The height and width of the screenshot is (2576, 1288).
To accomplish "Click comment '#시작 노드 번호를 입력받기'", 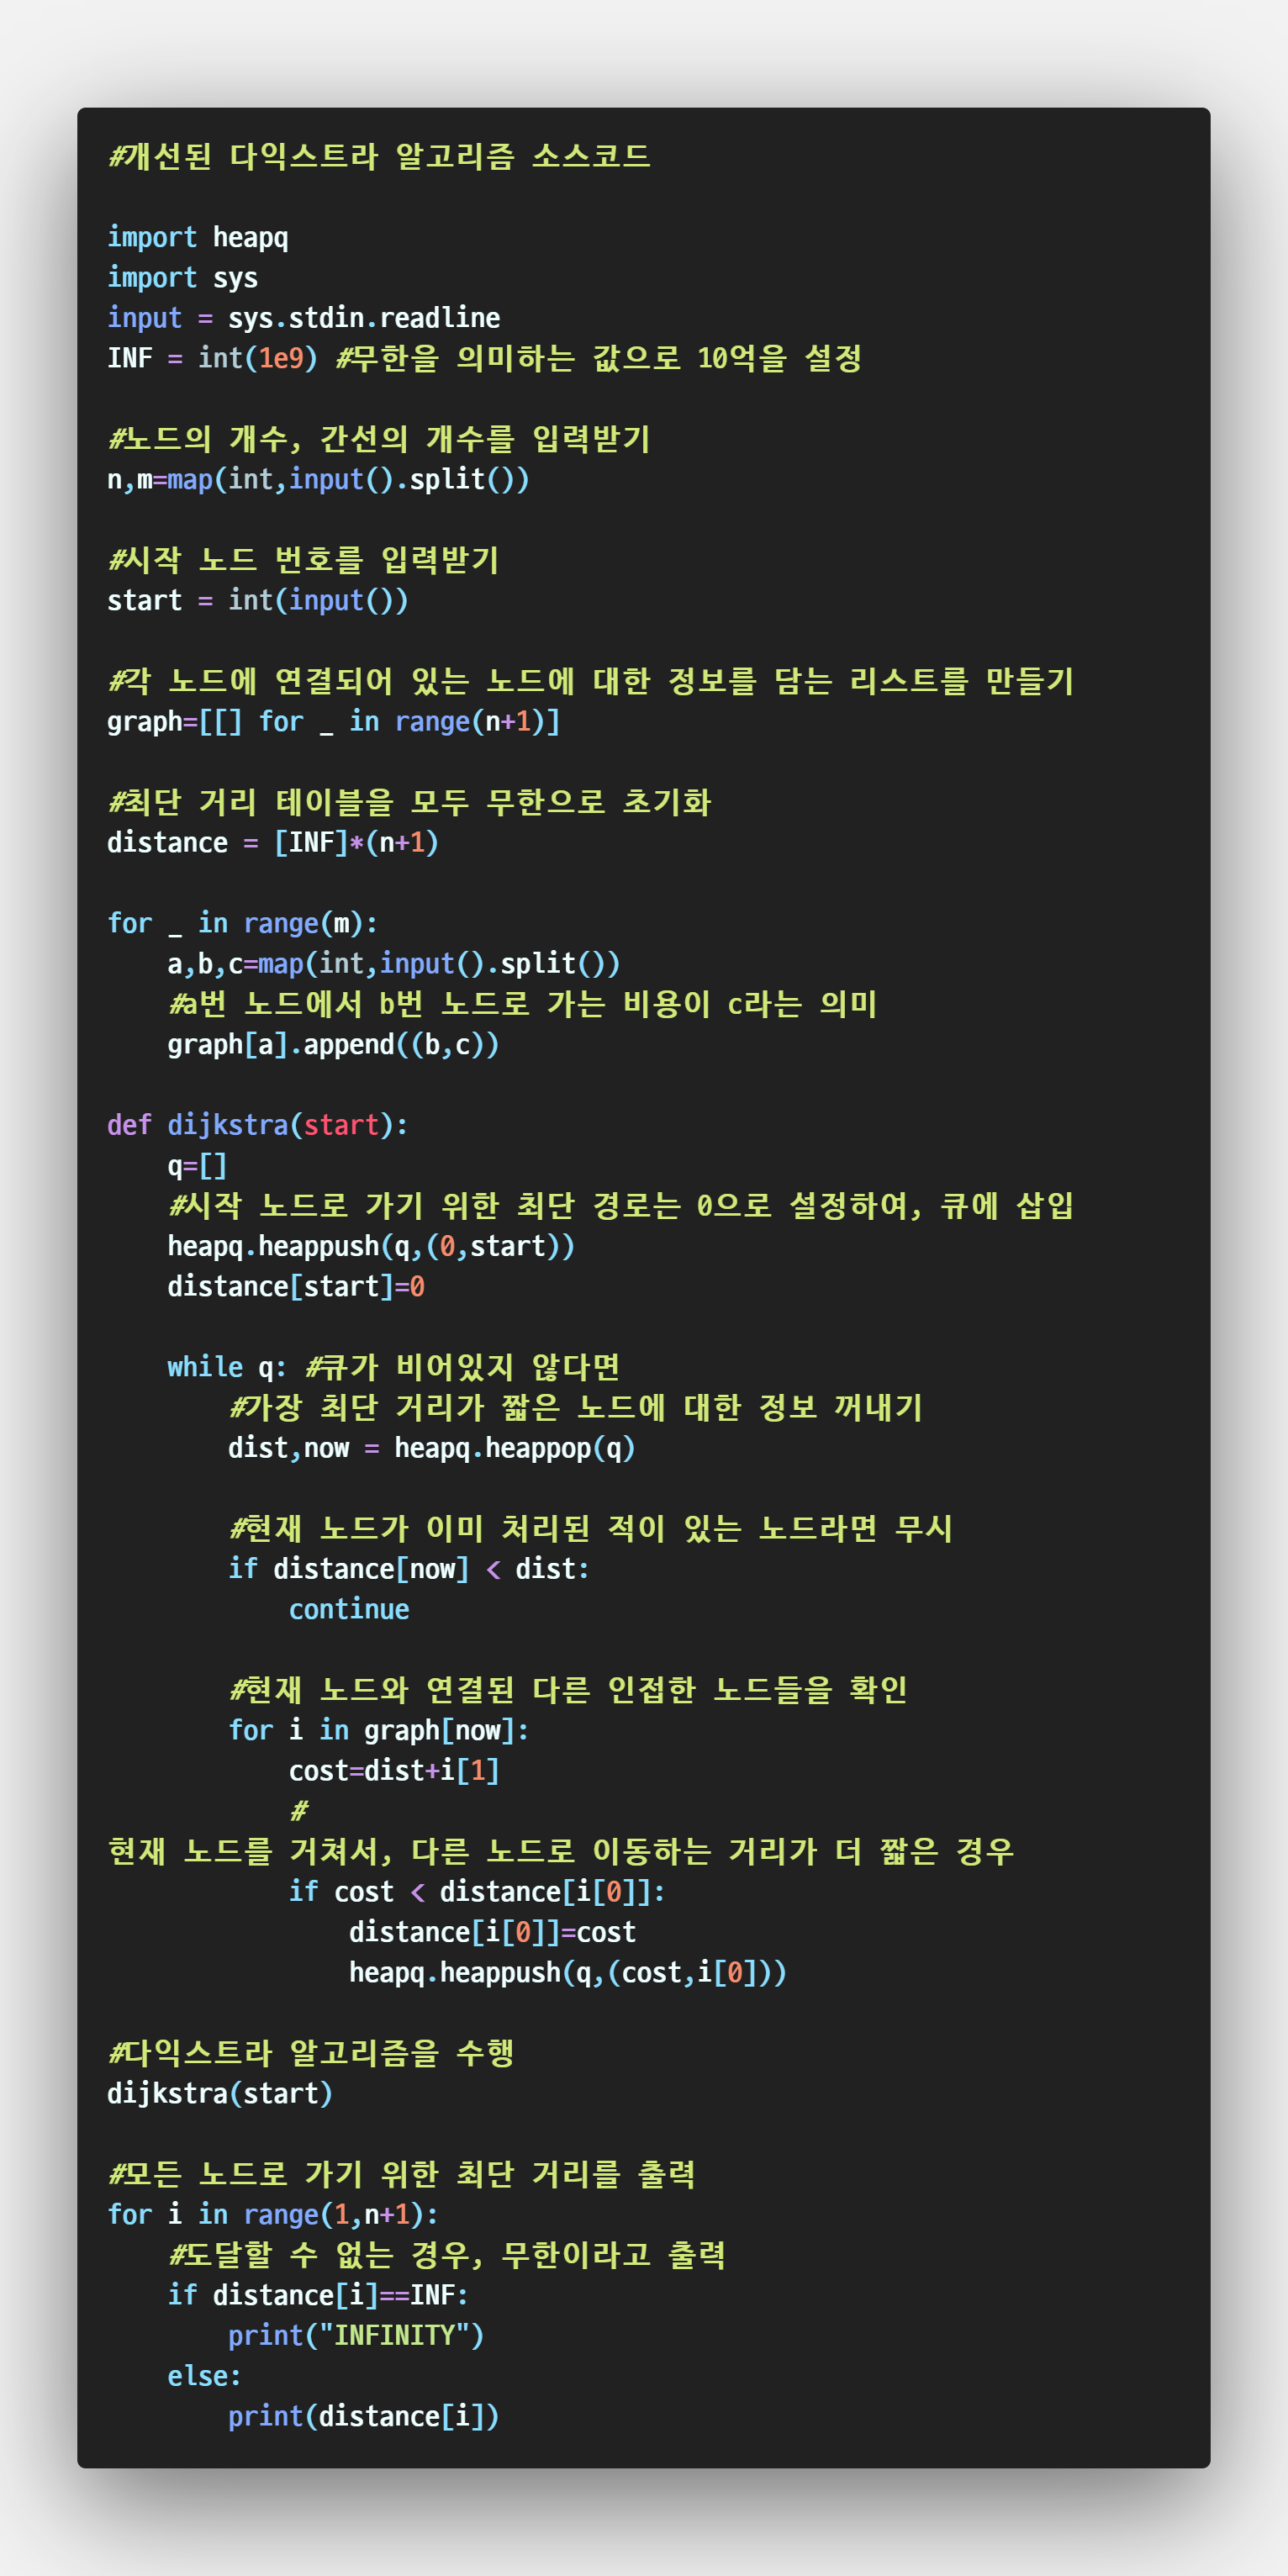I will 303,560.
